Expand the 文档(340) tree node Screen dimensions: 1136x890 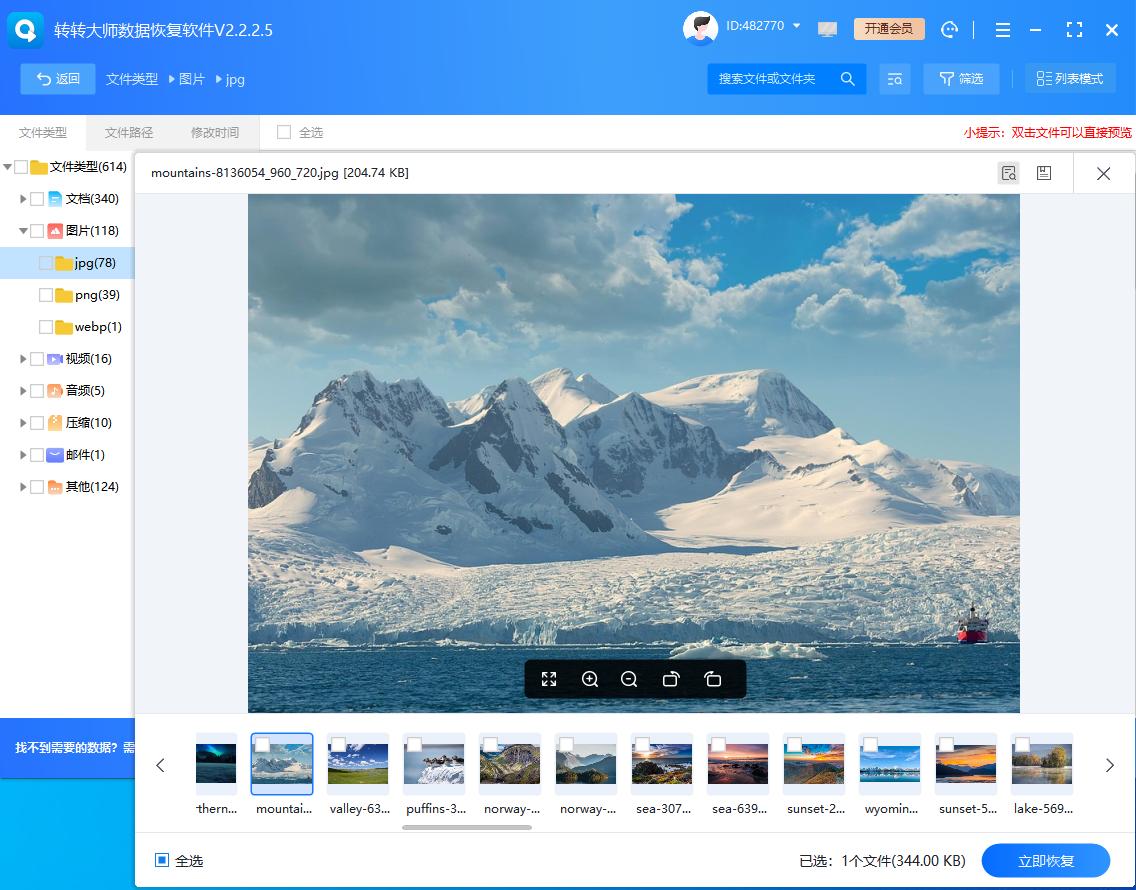(x=24, y=198)
